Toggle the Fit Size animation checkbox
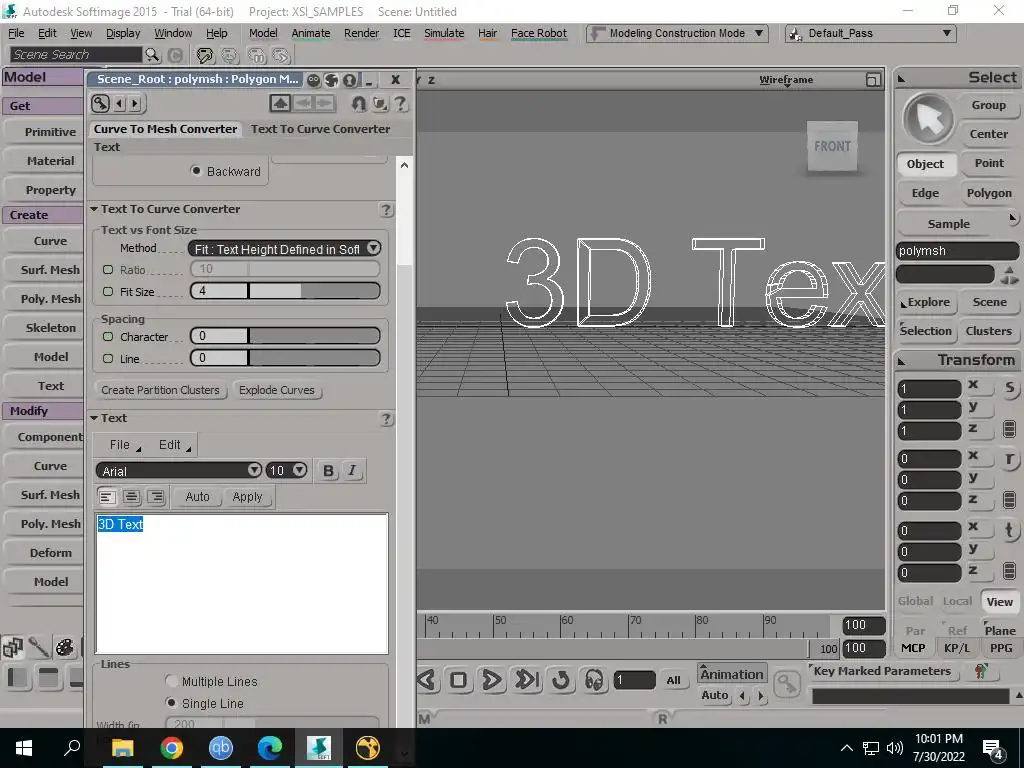The width and height of the screenshot is (1024, 768). point(108,292)
